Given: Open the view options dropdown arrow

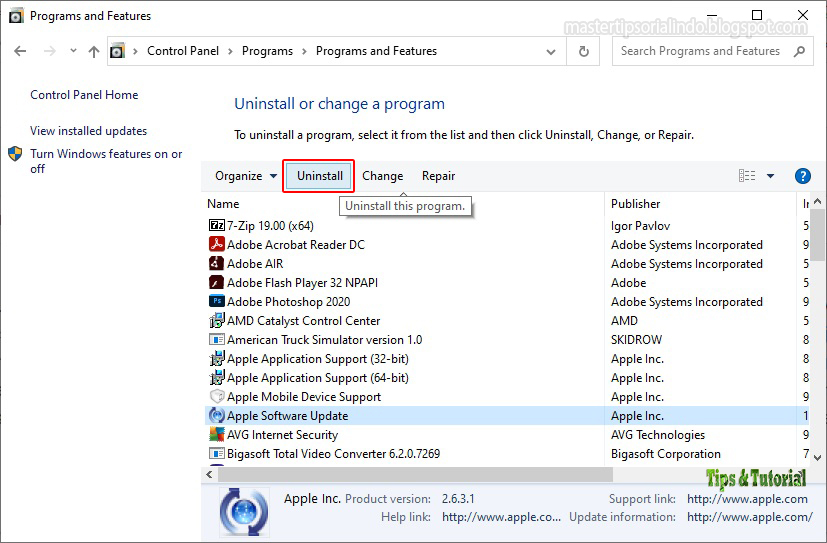Looking at the screenshot, I should [x=771, y=176].
